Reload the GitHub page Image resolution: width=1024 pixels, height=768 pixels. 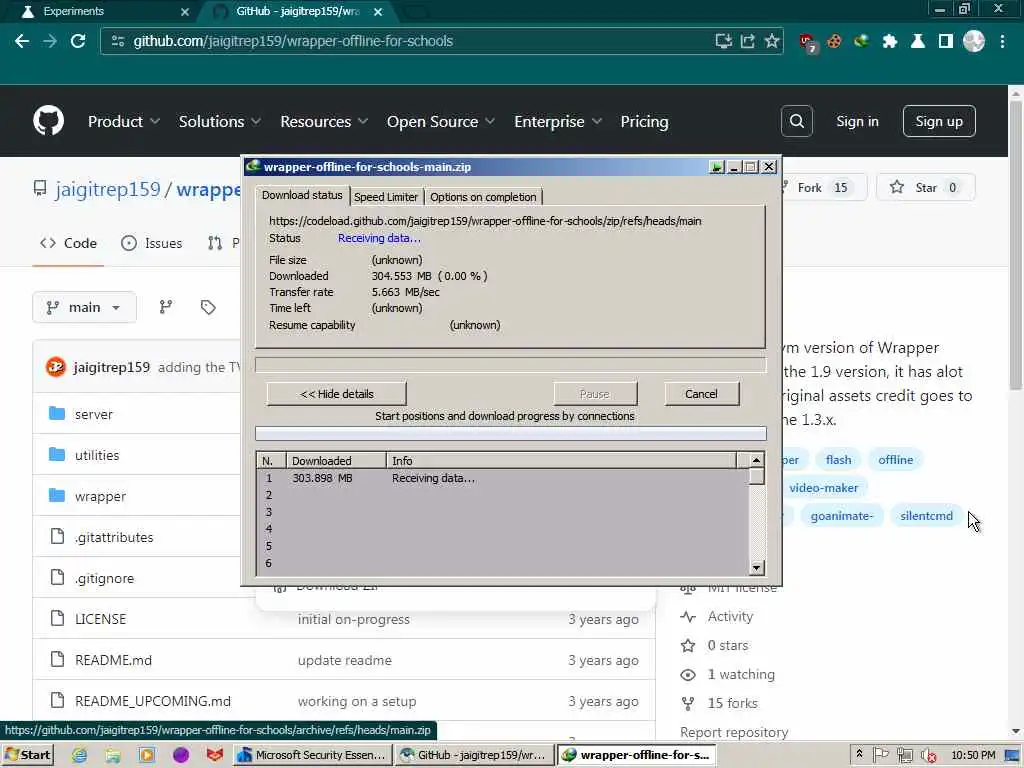click(78, 41)
